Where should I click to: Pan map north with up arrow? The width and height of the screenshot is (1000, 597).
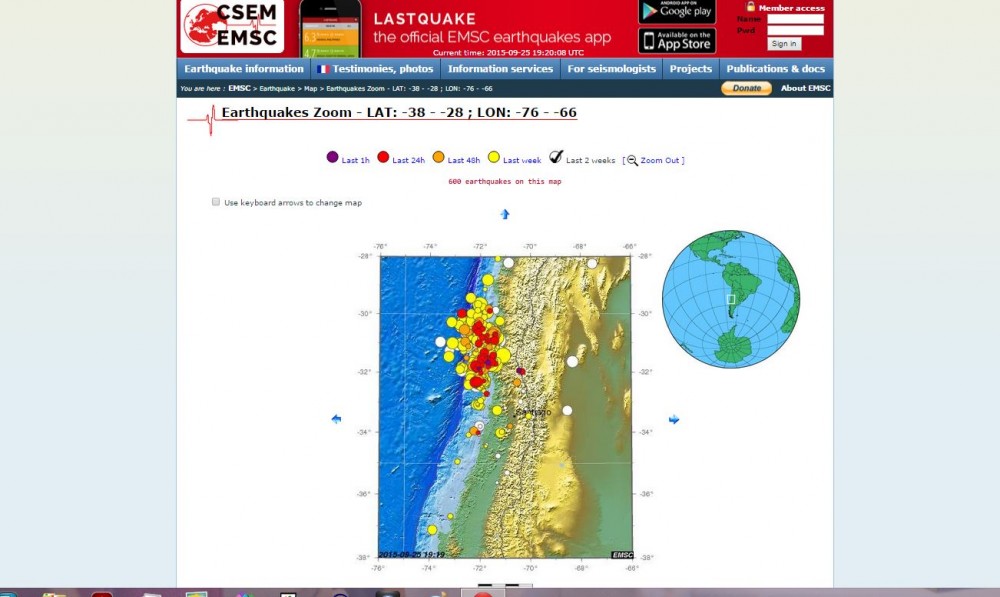[x=505, y=214]
